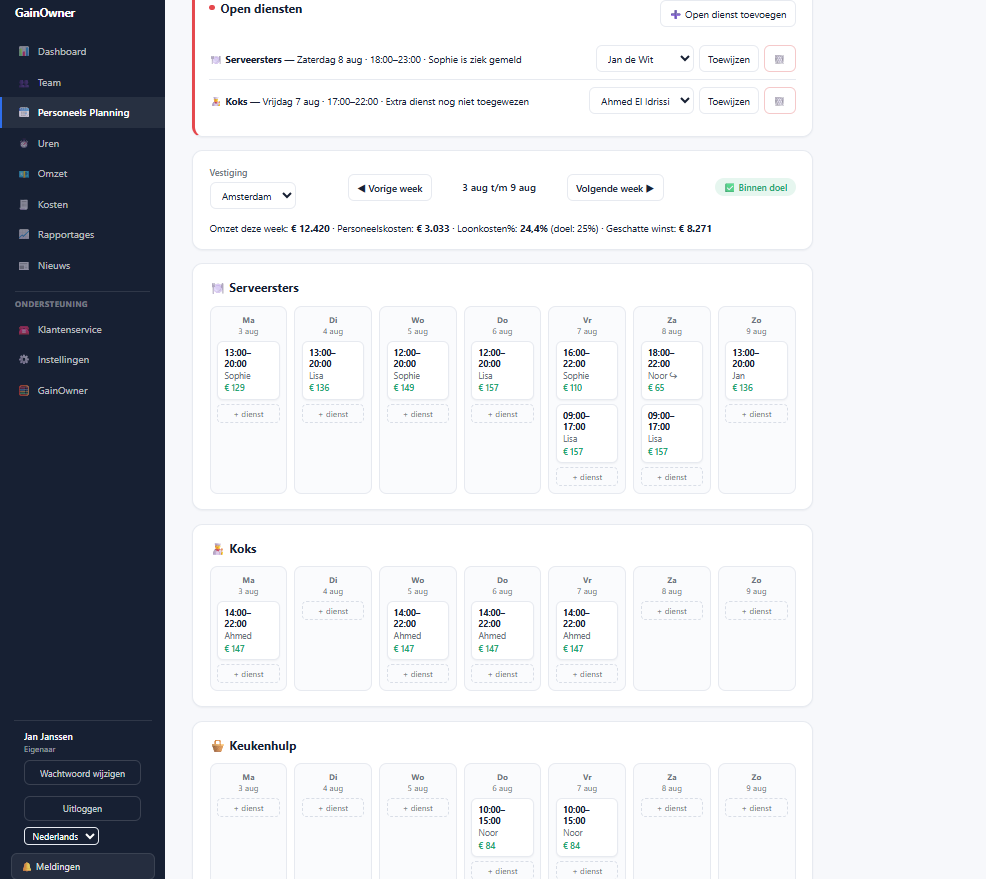Click the Dashboard sidebar icon
Viewport: 986px width, 879px height.
(x=24, y=52)
